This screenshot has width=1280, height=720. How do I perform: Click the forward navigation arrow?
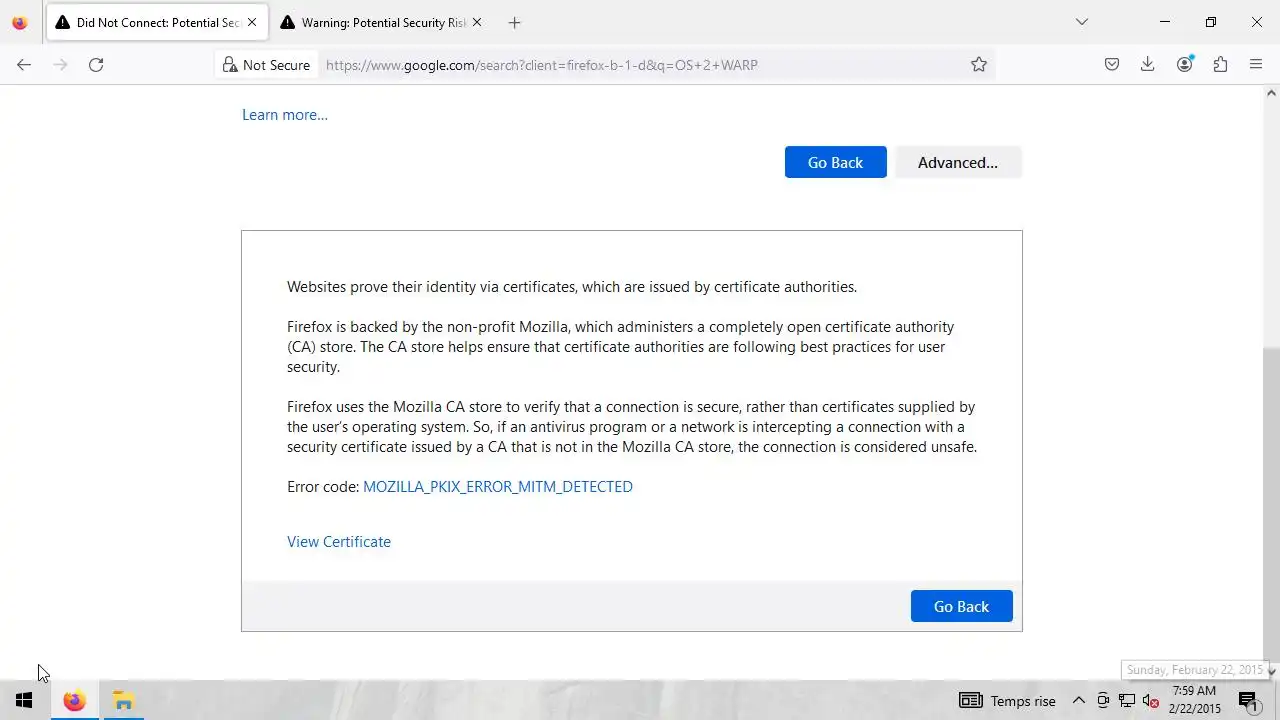60,65
